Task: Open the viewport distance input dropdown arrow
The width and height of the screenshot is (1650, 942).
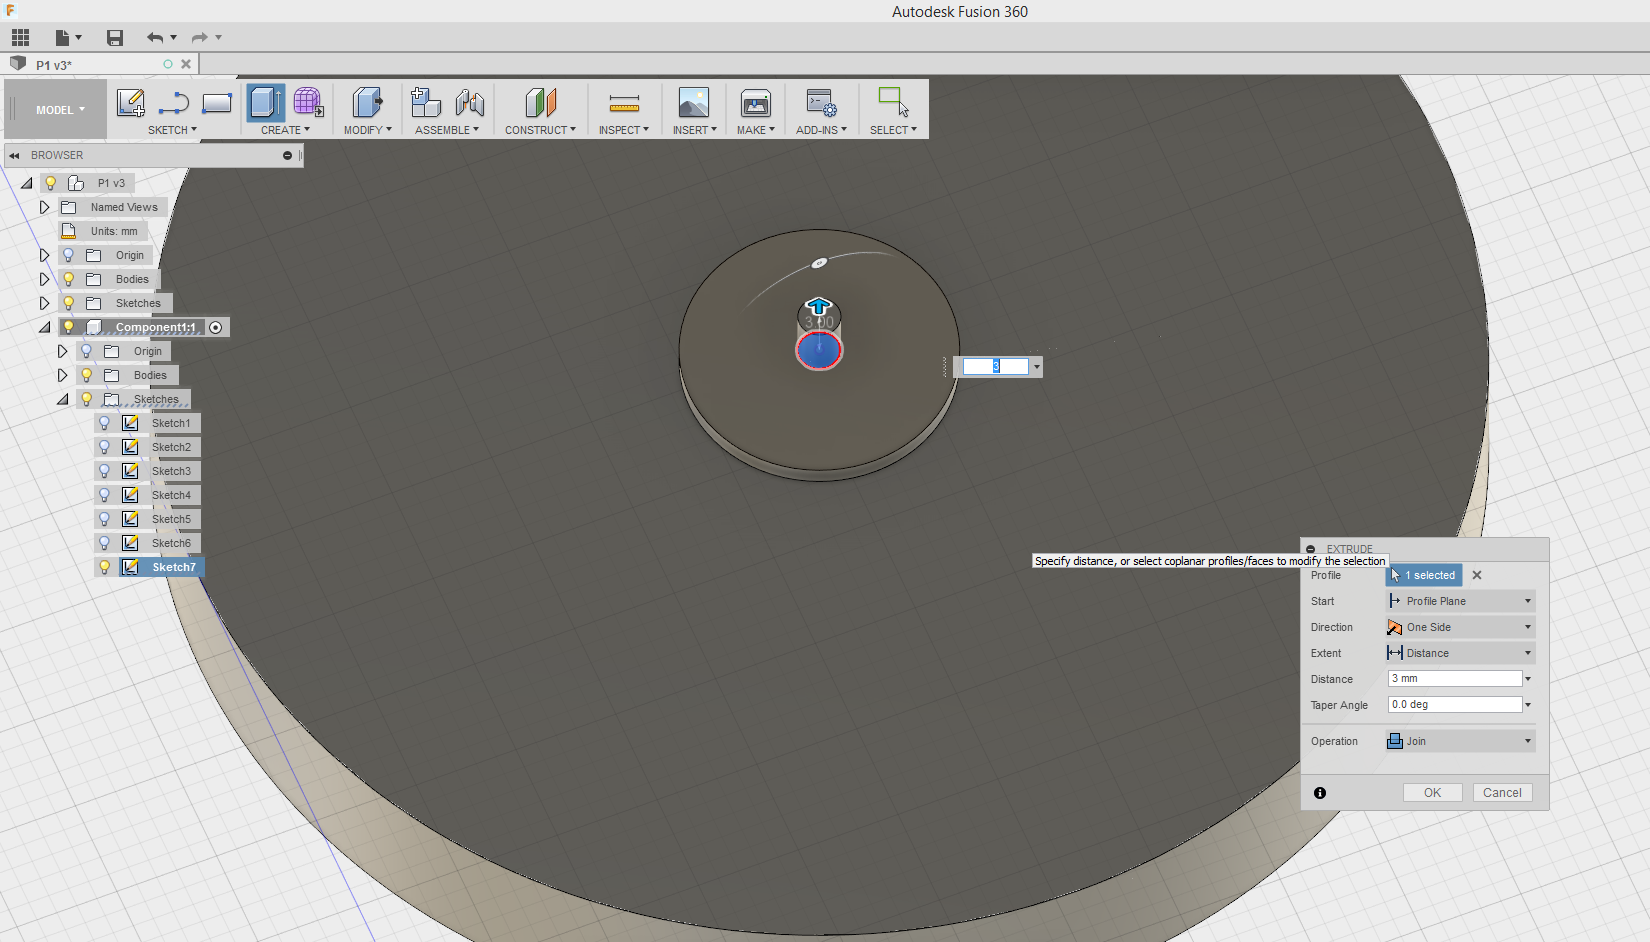Action: 1037,367
